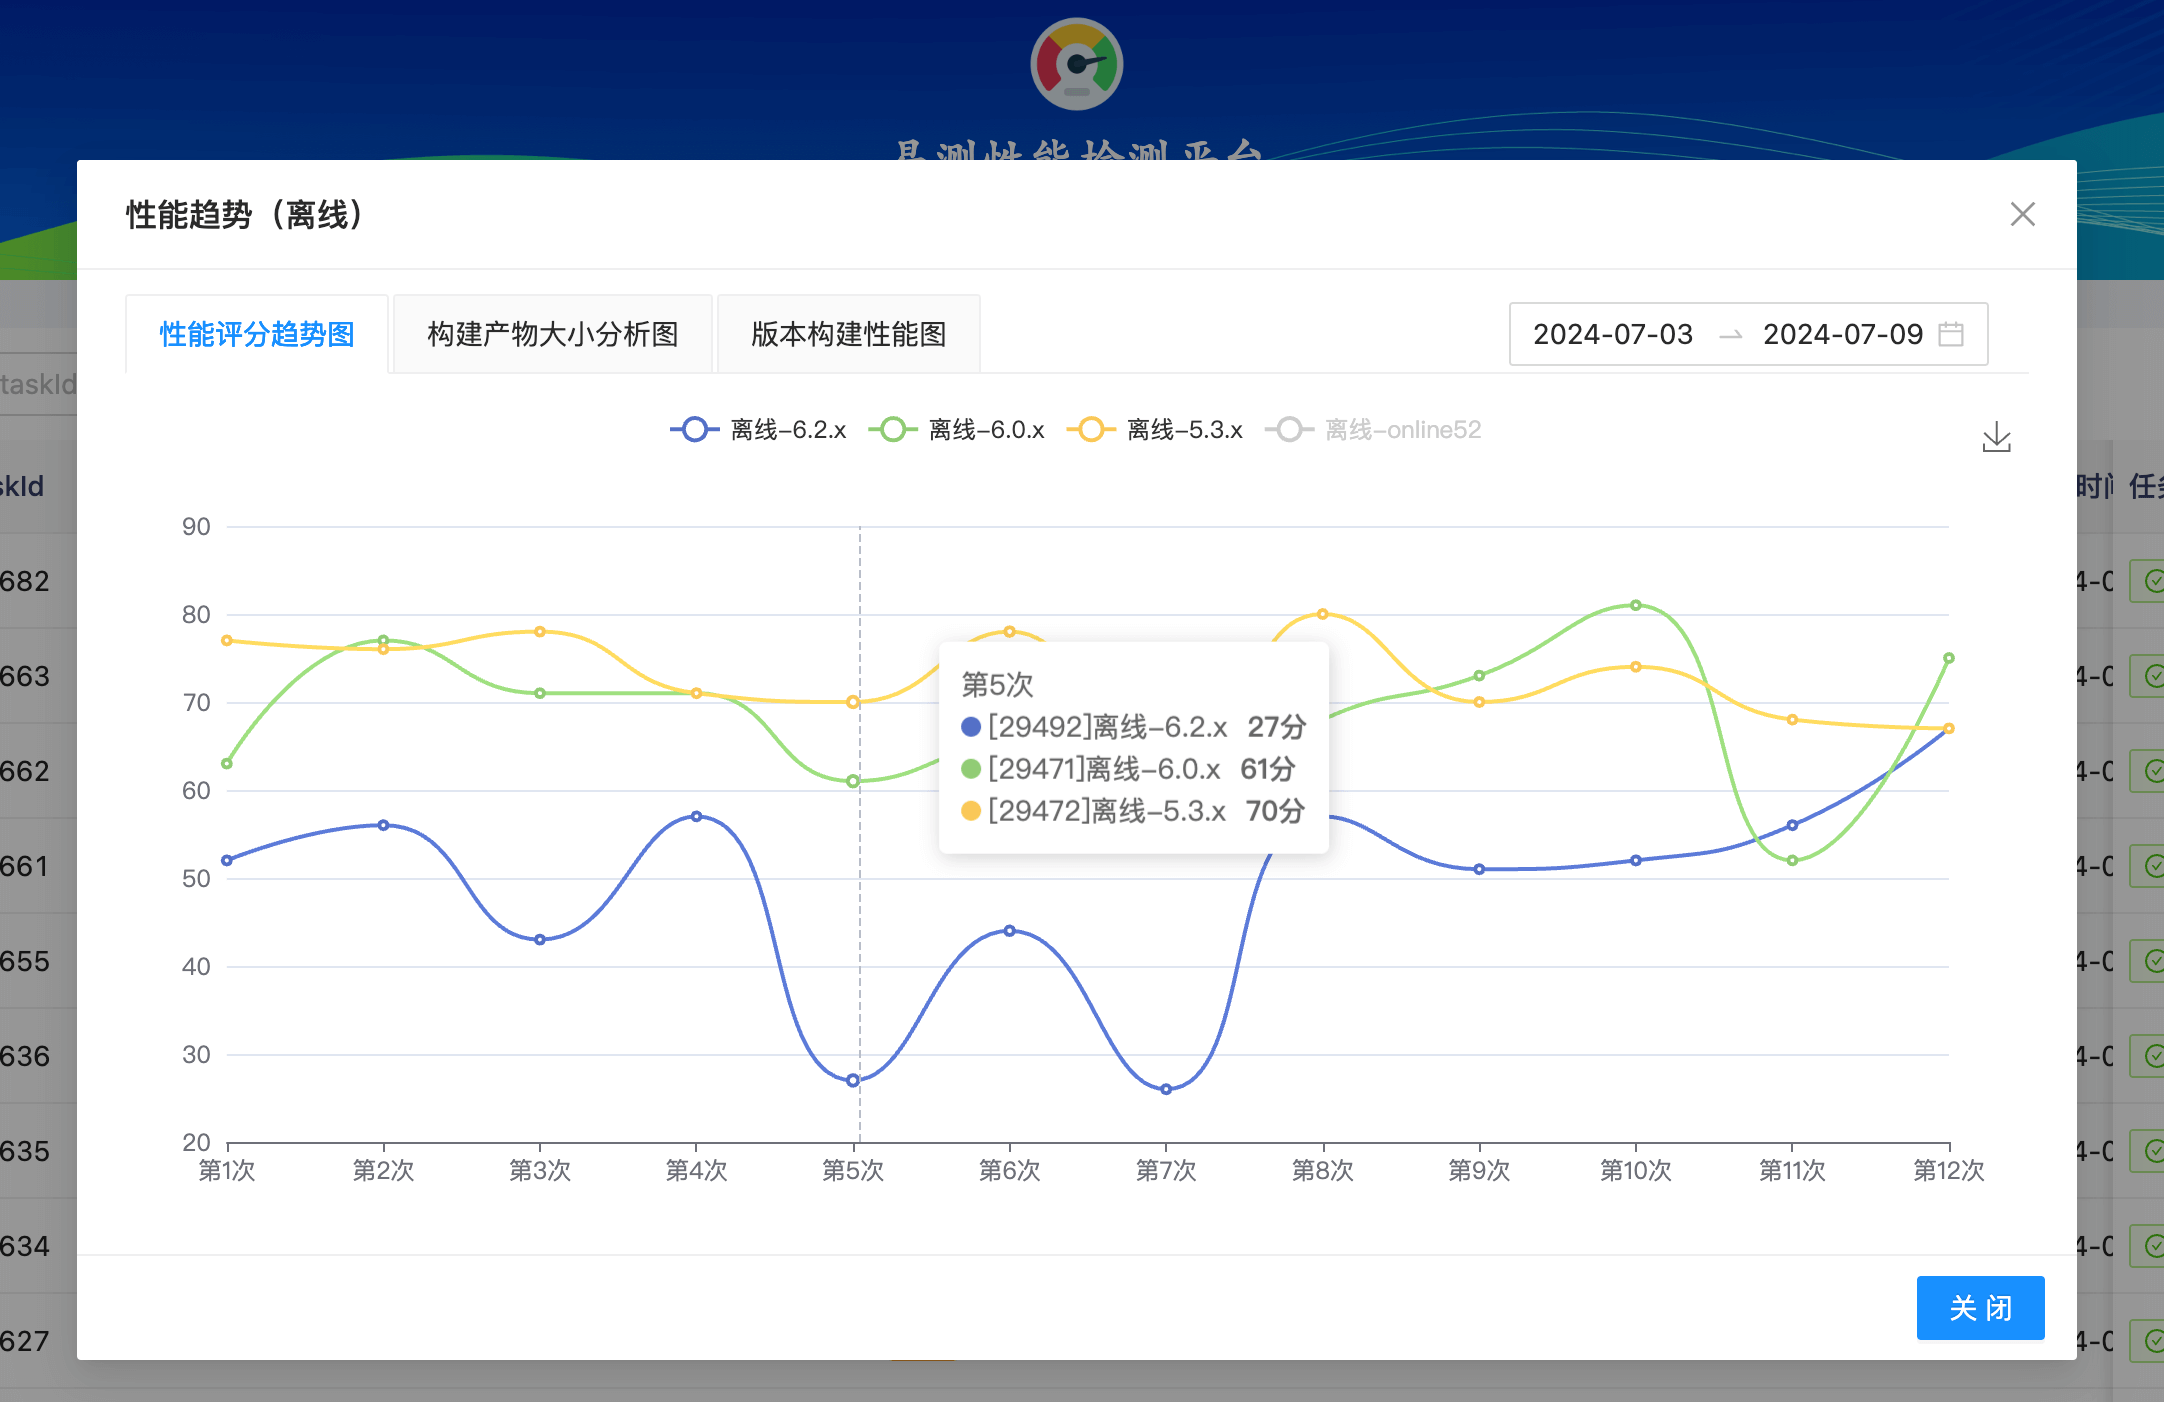
Task: Open end date 2024-07-09 picker
Action: coord(1842,334)
